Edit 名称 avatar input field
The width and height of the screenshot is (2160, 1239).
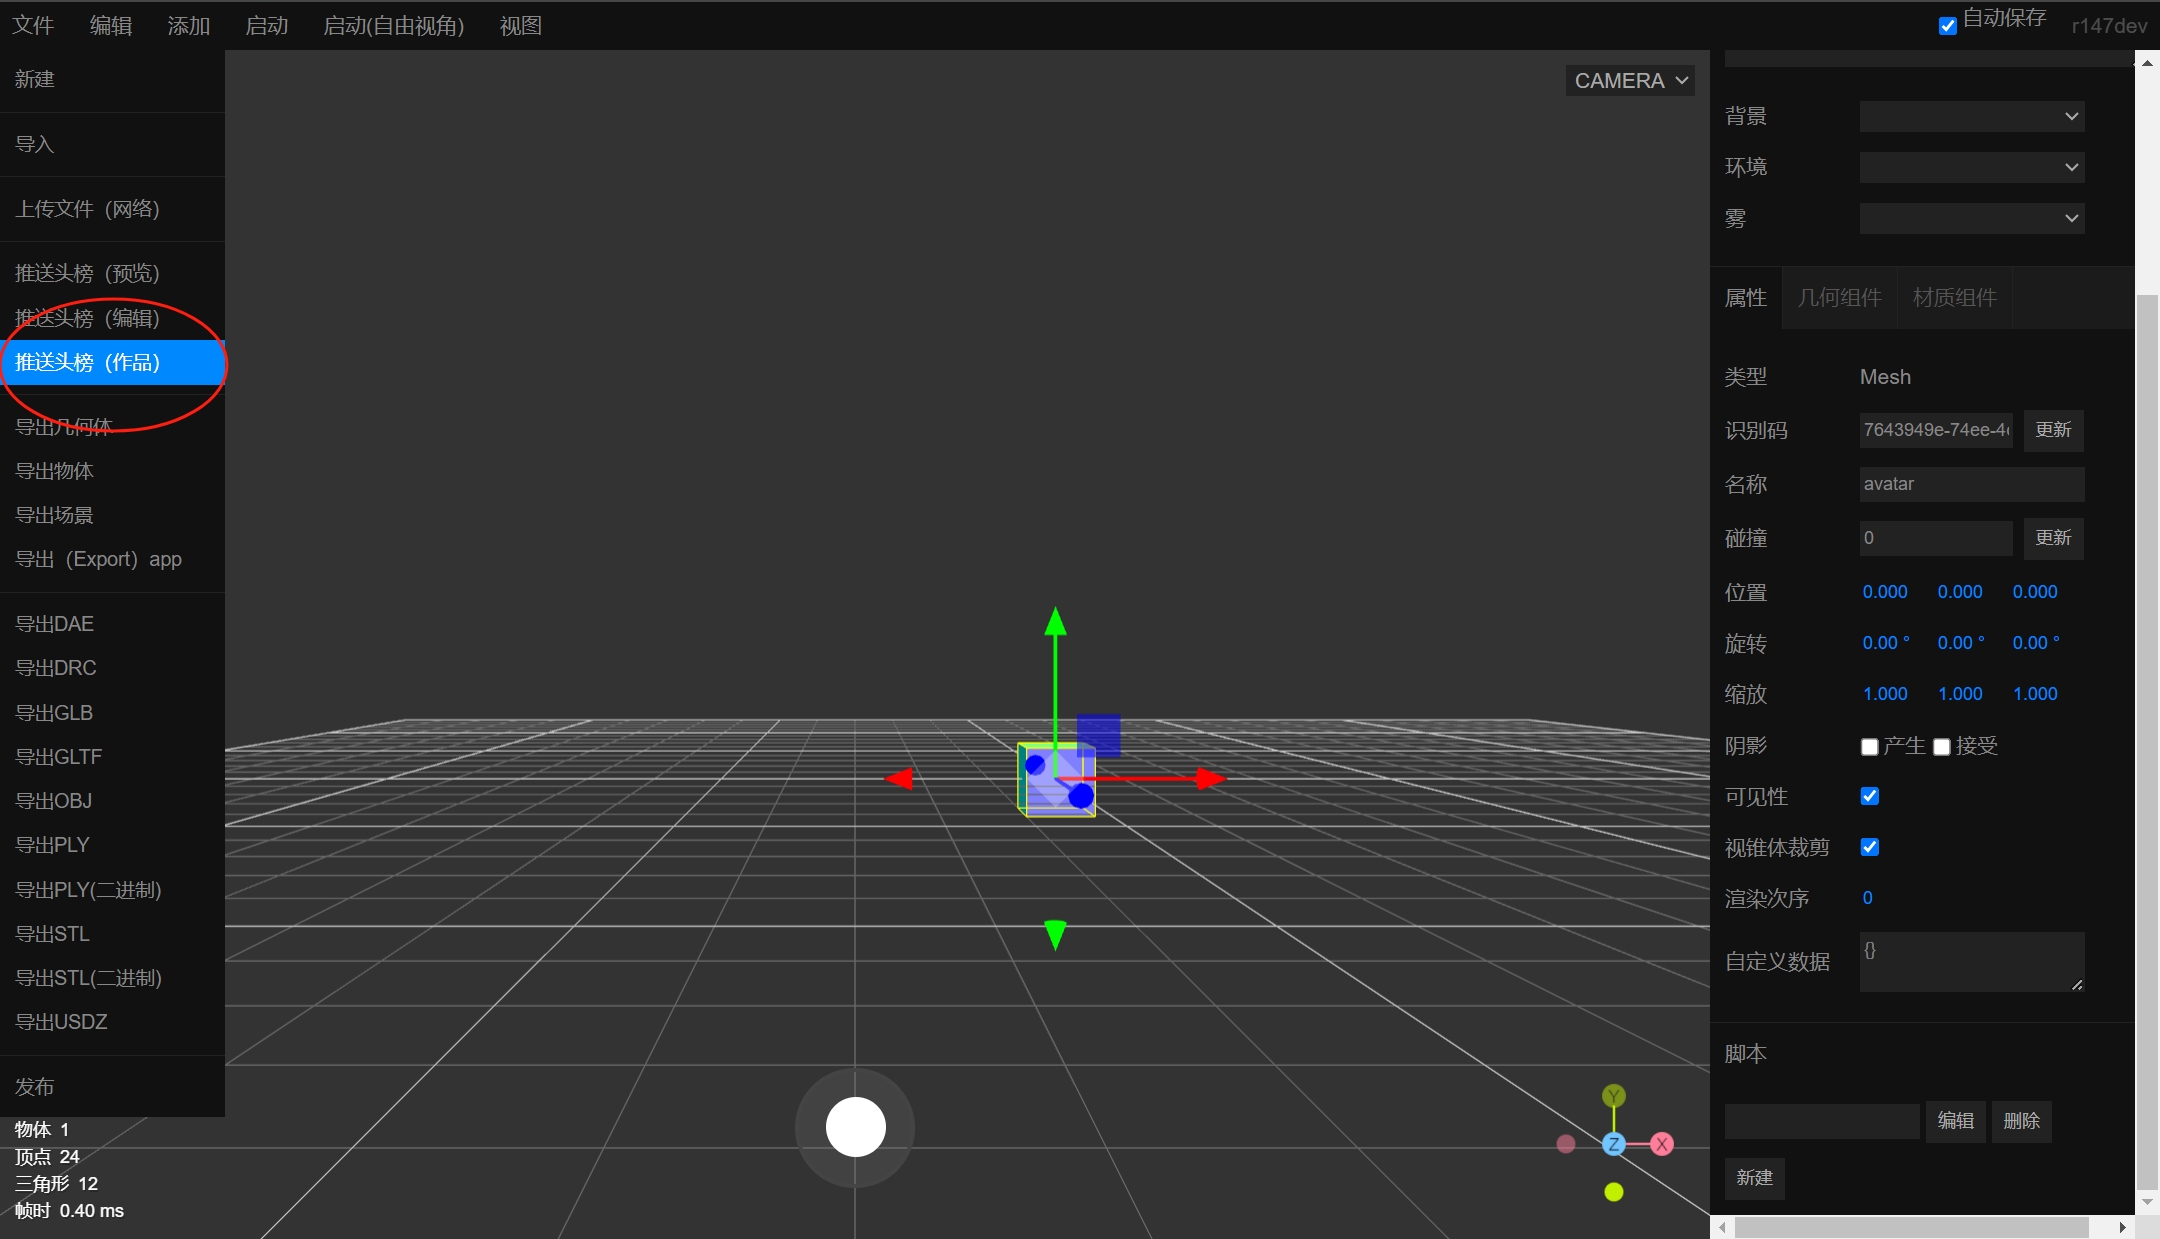point(1973,484)
